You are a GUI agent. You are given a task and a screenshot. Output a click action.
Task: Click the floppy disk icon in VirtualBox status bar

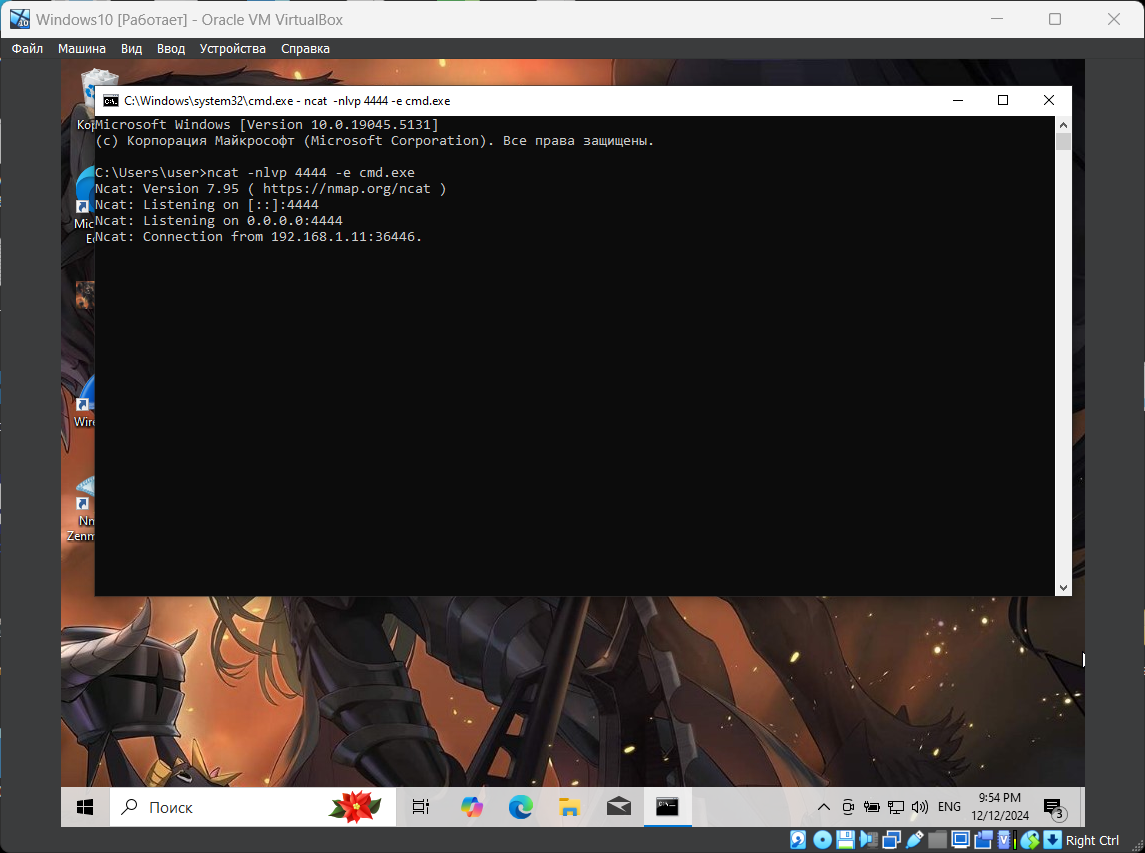[x=846, y=840]
